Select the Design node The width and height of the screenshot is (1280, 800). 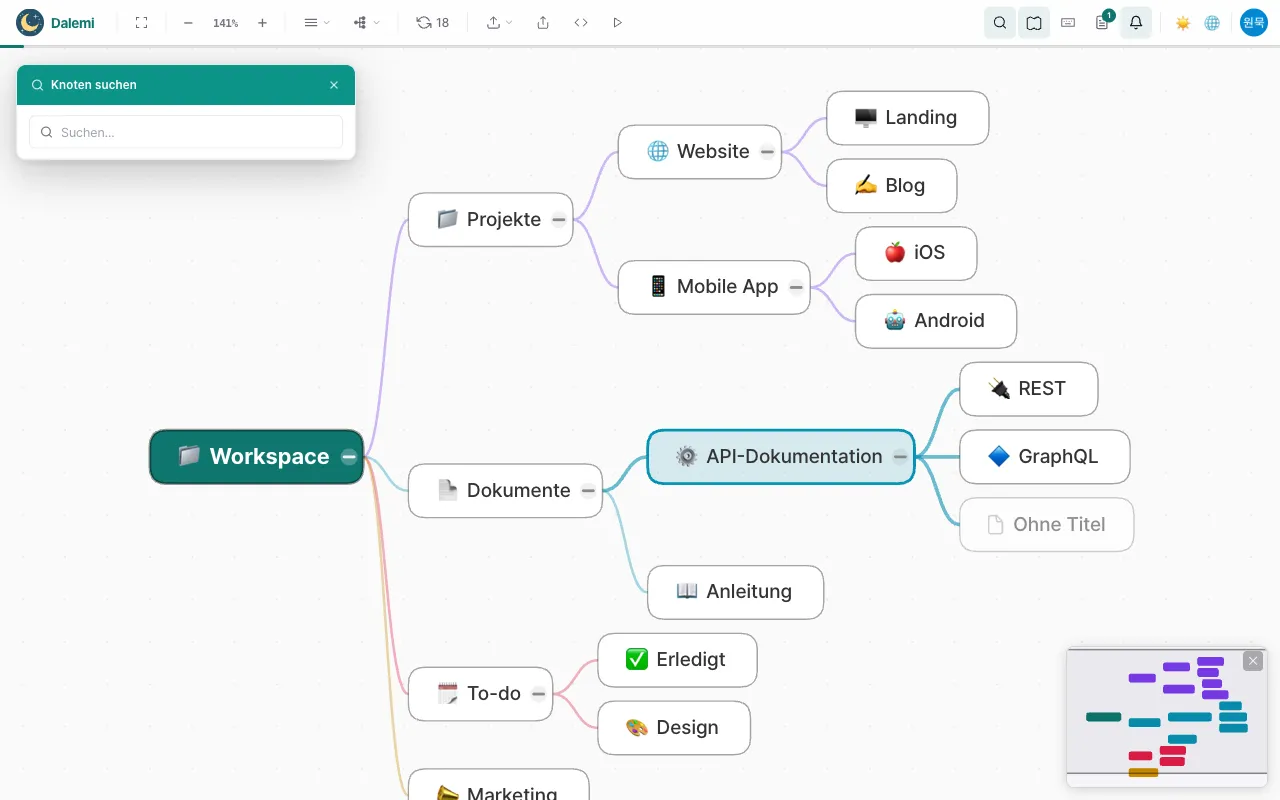click(673, 728)
